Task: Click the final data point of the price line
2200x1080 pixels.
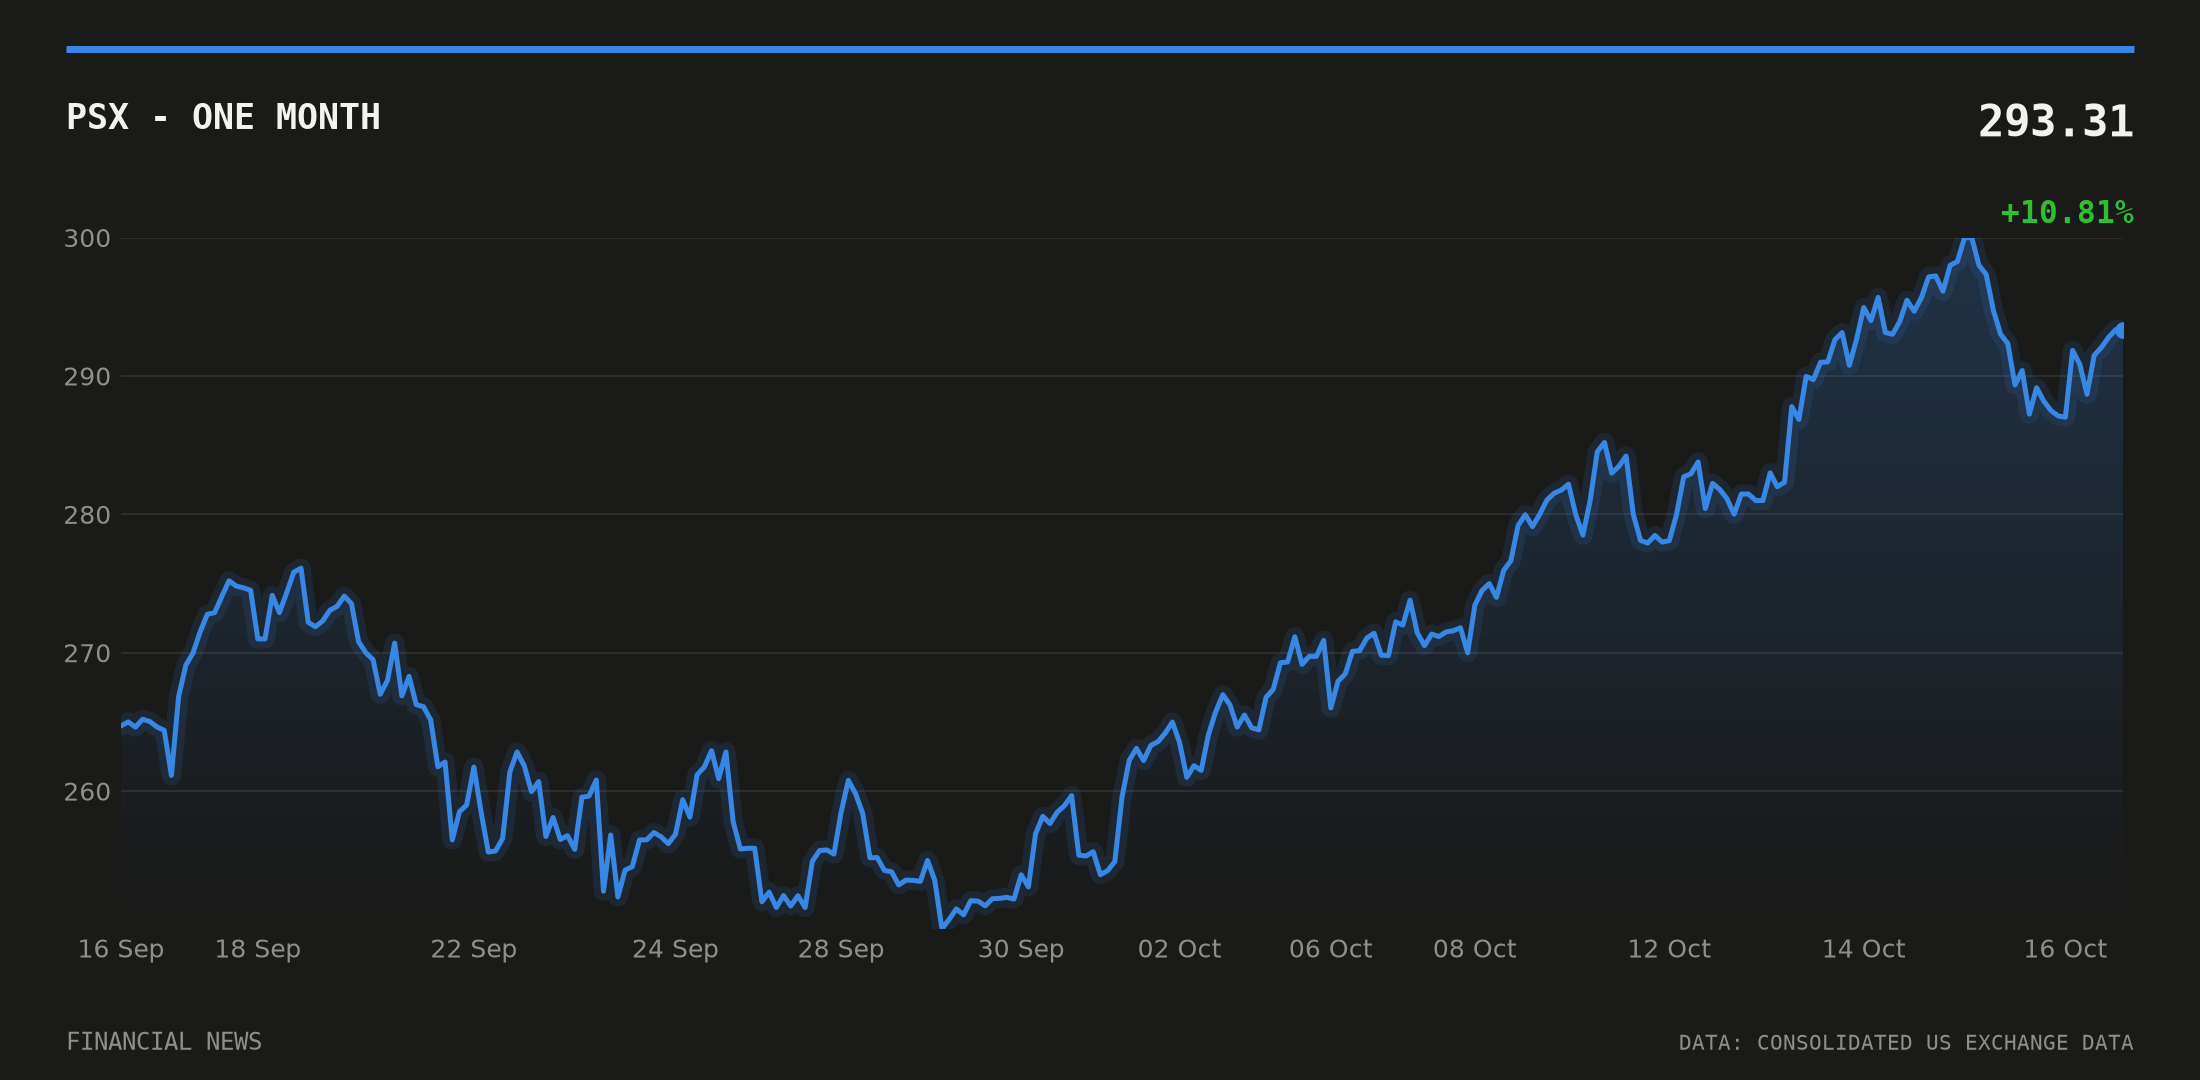Action: tap(2121, 330)
